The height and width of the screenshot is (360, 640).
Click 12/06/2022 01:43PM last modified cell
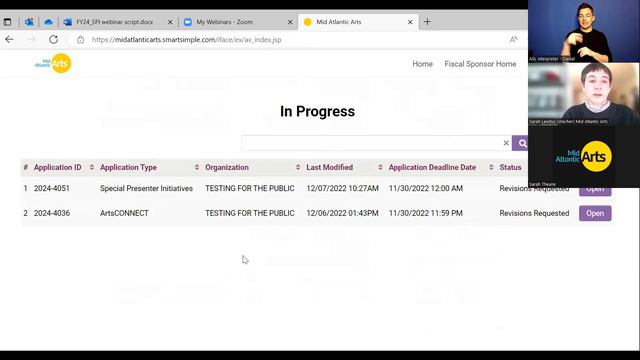coord(342,213)
